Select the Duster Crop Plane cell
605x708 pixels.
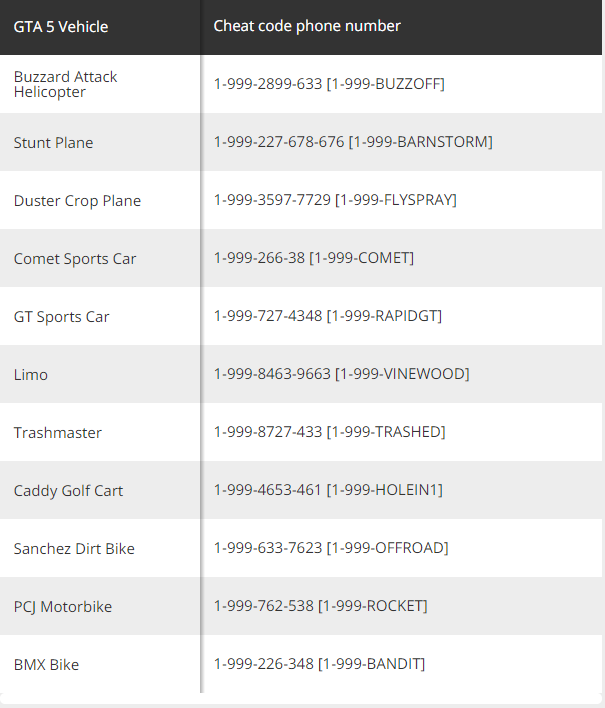[77, 200]
